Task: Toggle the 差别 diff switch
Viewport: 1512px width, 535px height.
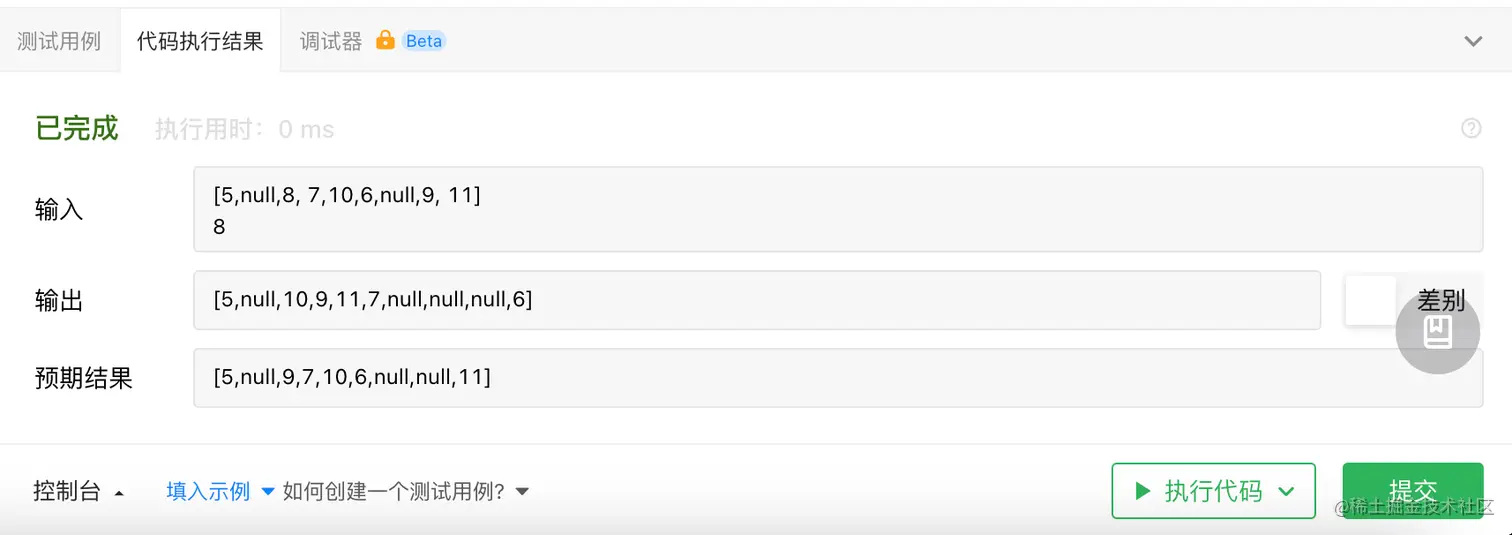Action: point(1371,300)
